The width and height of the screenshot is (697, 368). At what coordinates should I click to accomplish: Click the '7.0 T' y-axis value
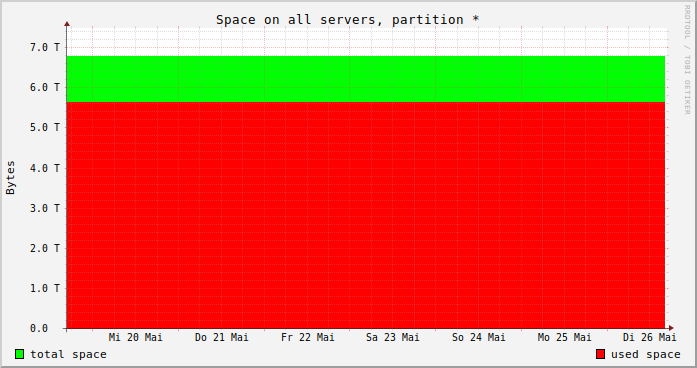tap(44, 47)
